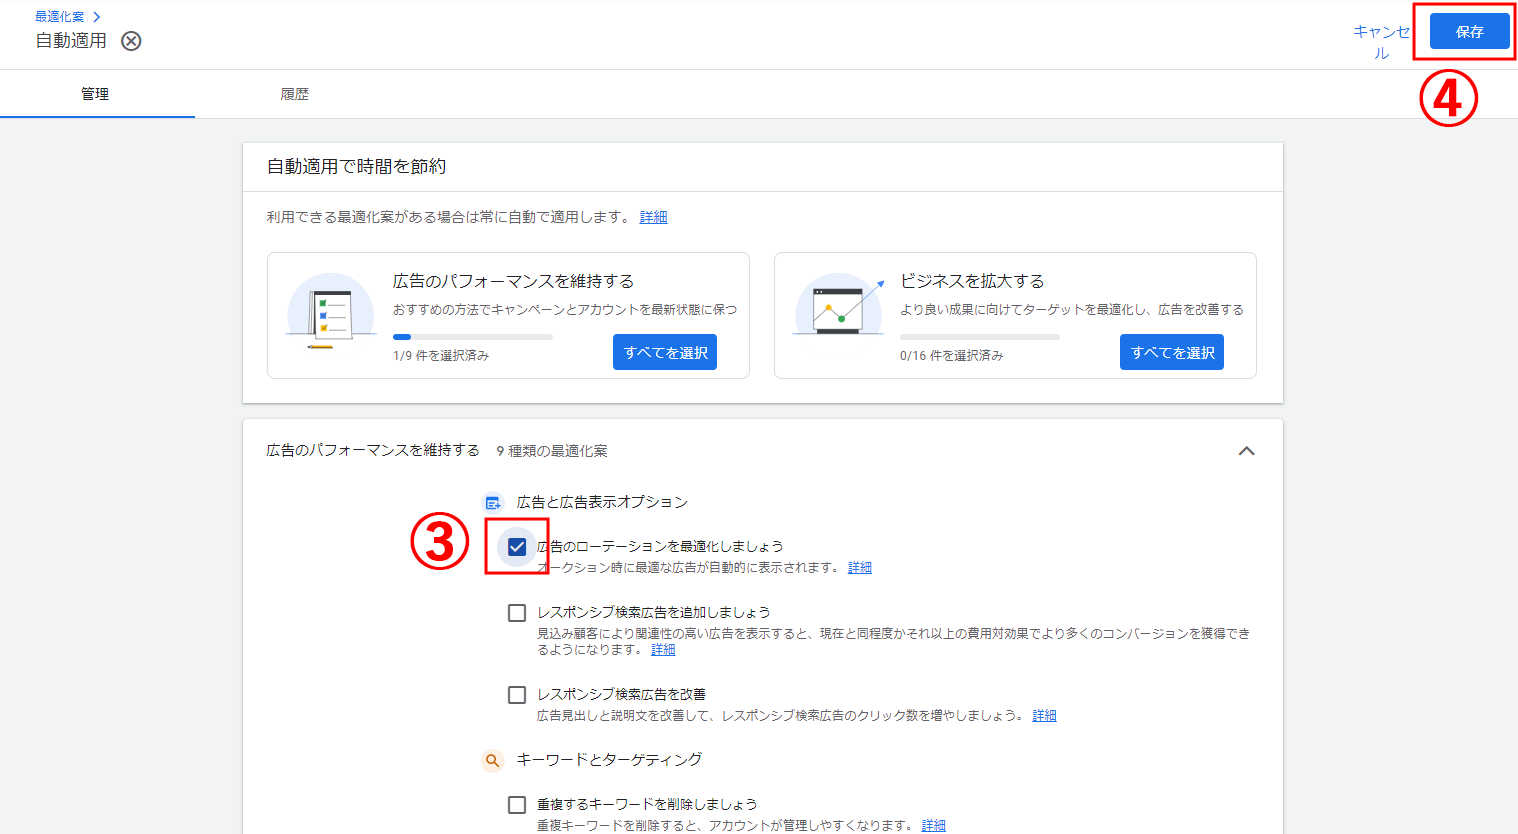The width and height of the screenshot is (1518, 834).
Task: Enable レスポンシブ検索広告を追加しましょう checkbox
Action: point(517,613)
